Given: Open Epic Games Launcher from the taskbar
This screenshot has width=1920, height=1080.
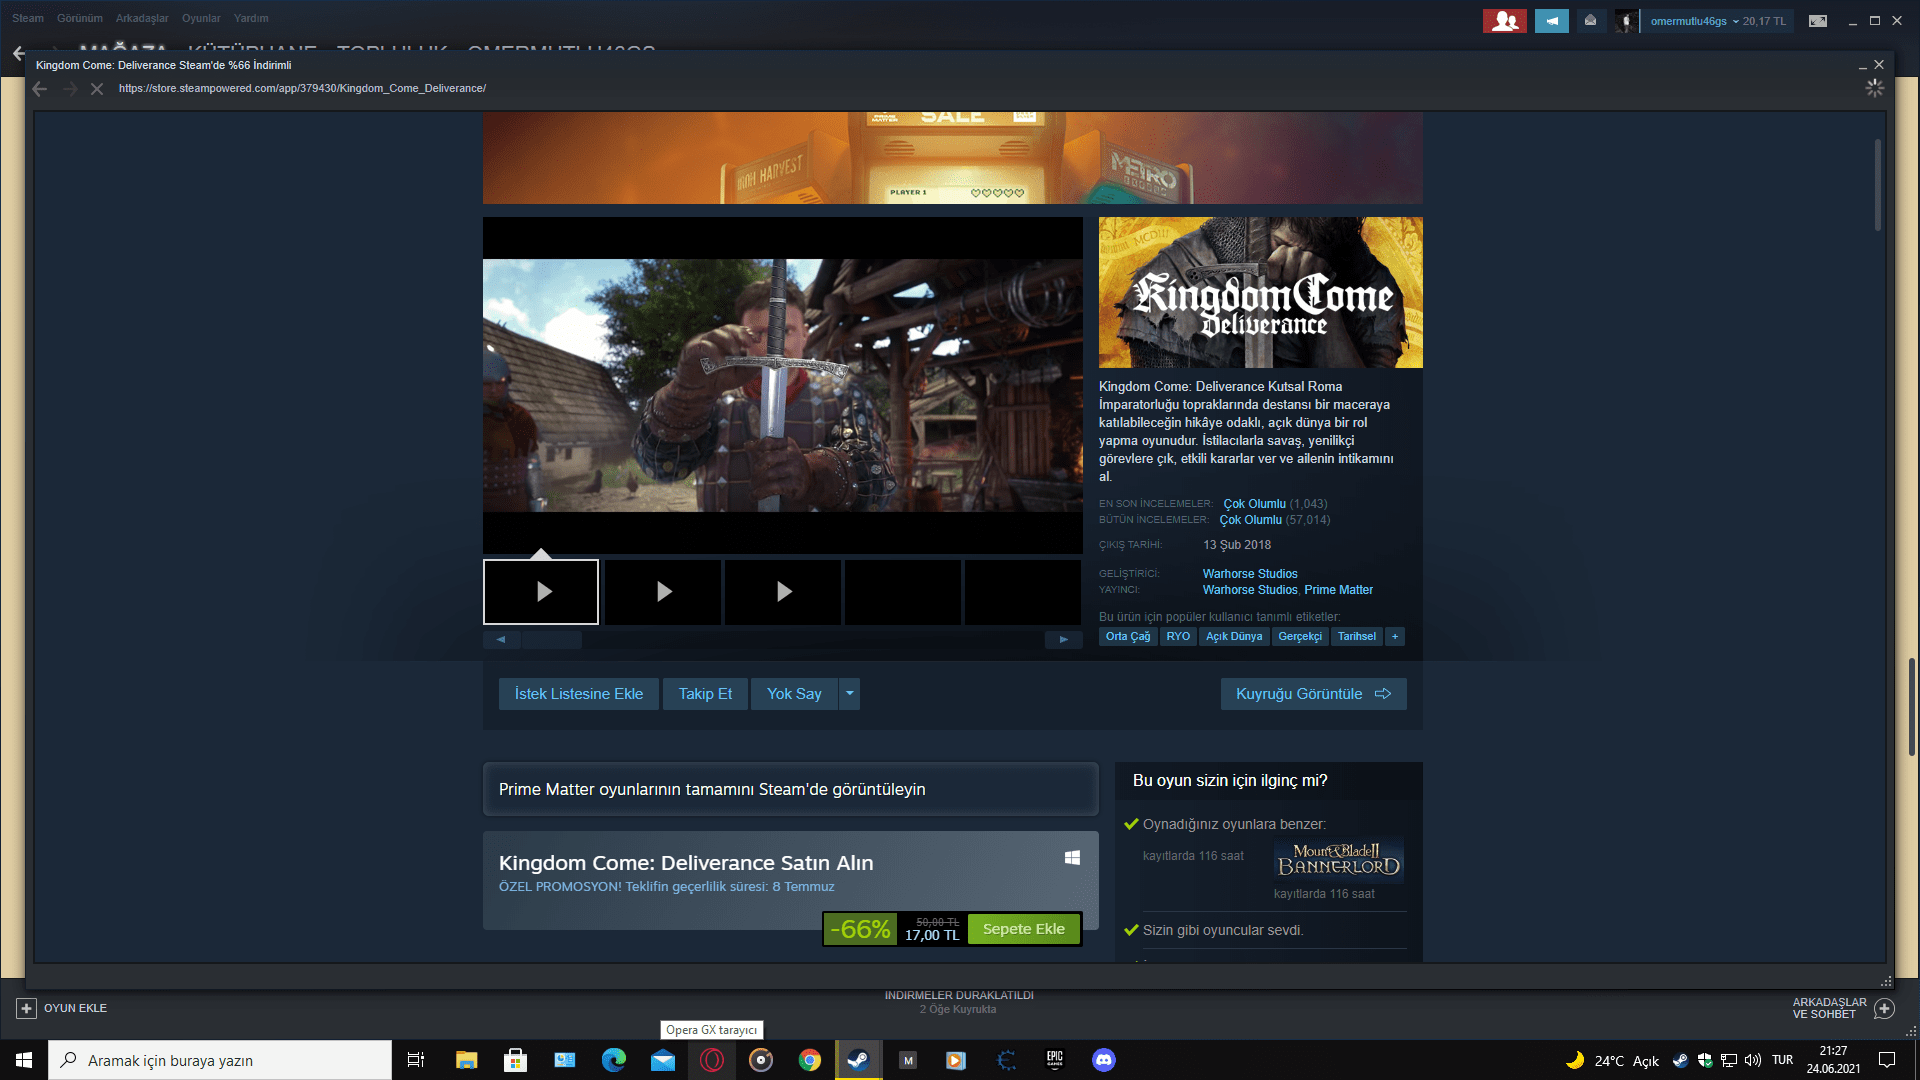Looking at the screenshot, I should (1055, 1060).
